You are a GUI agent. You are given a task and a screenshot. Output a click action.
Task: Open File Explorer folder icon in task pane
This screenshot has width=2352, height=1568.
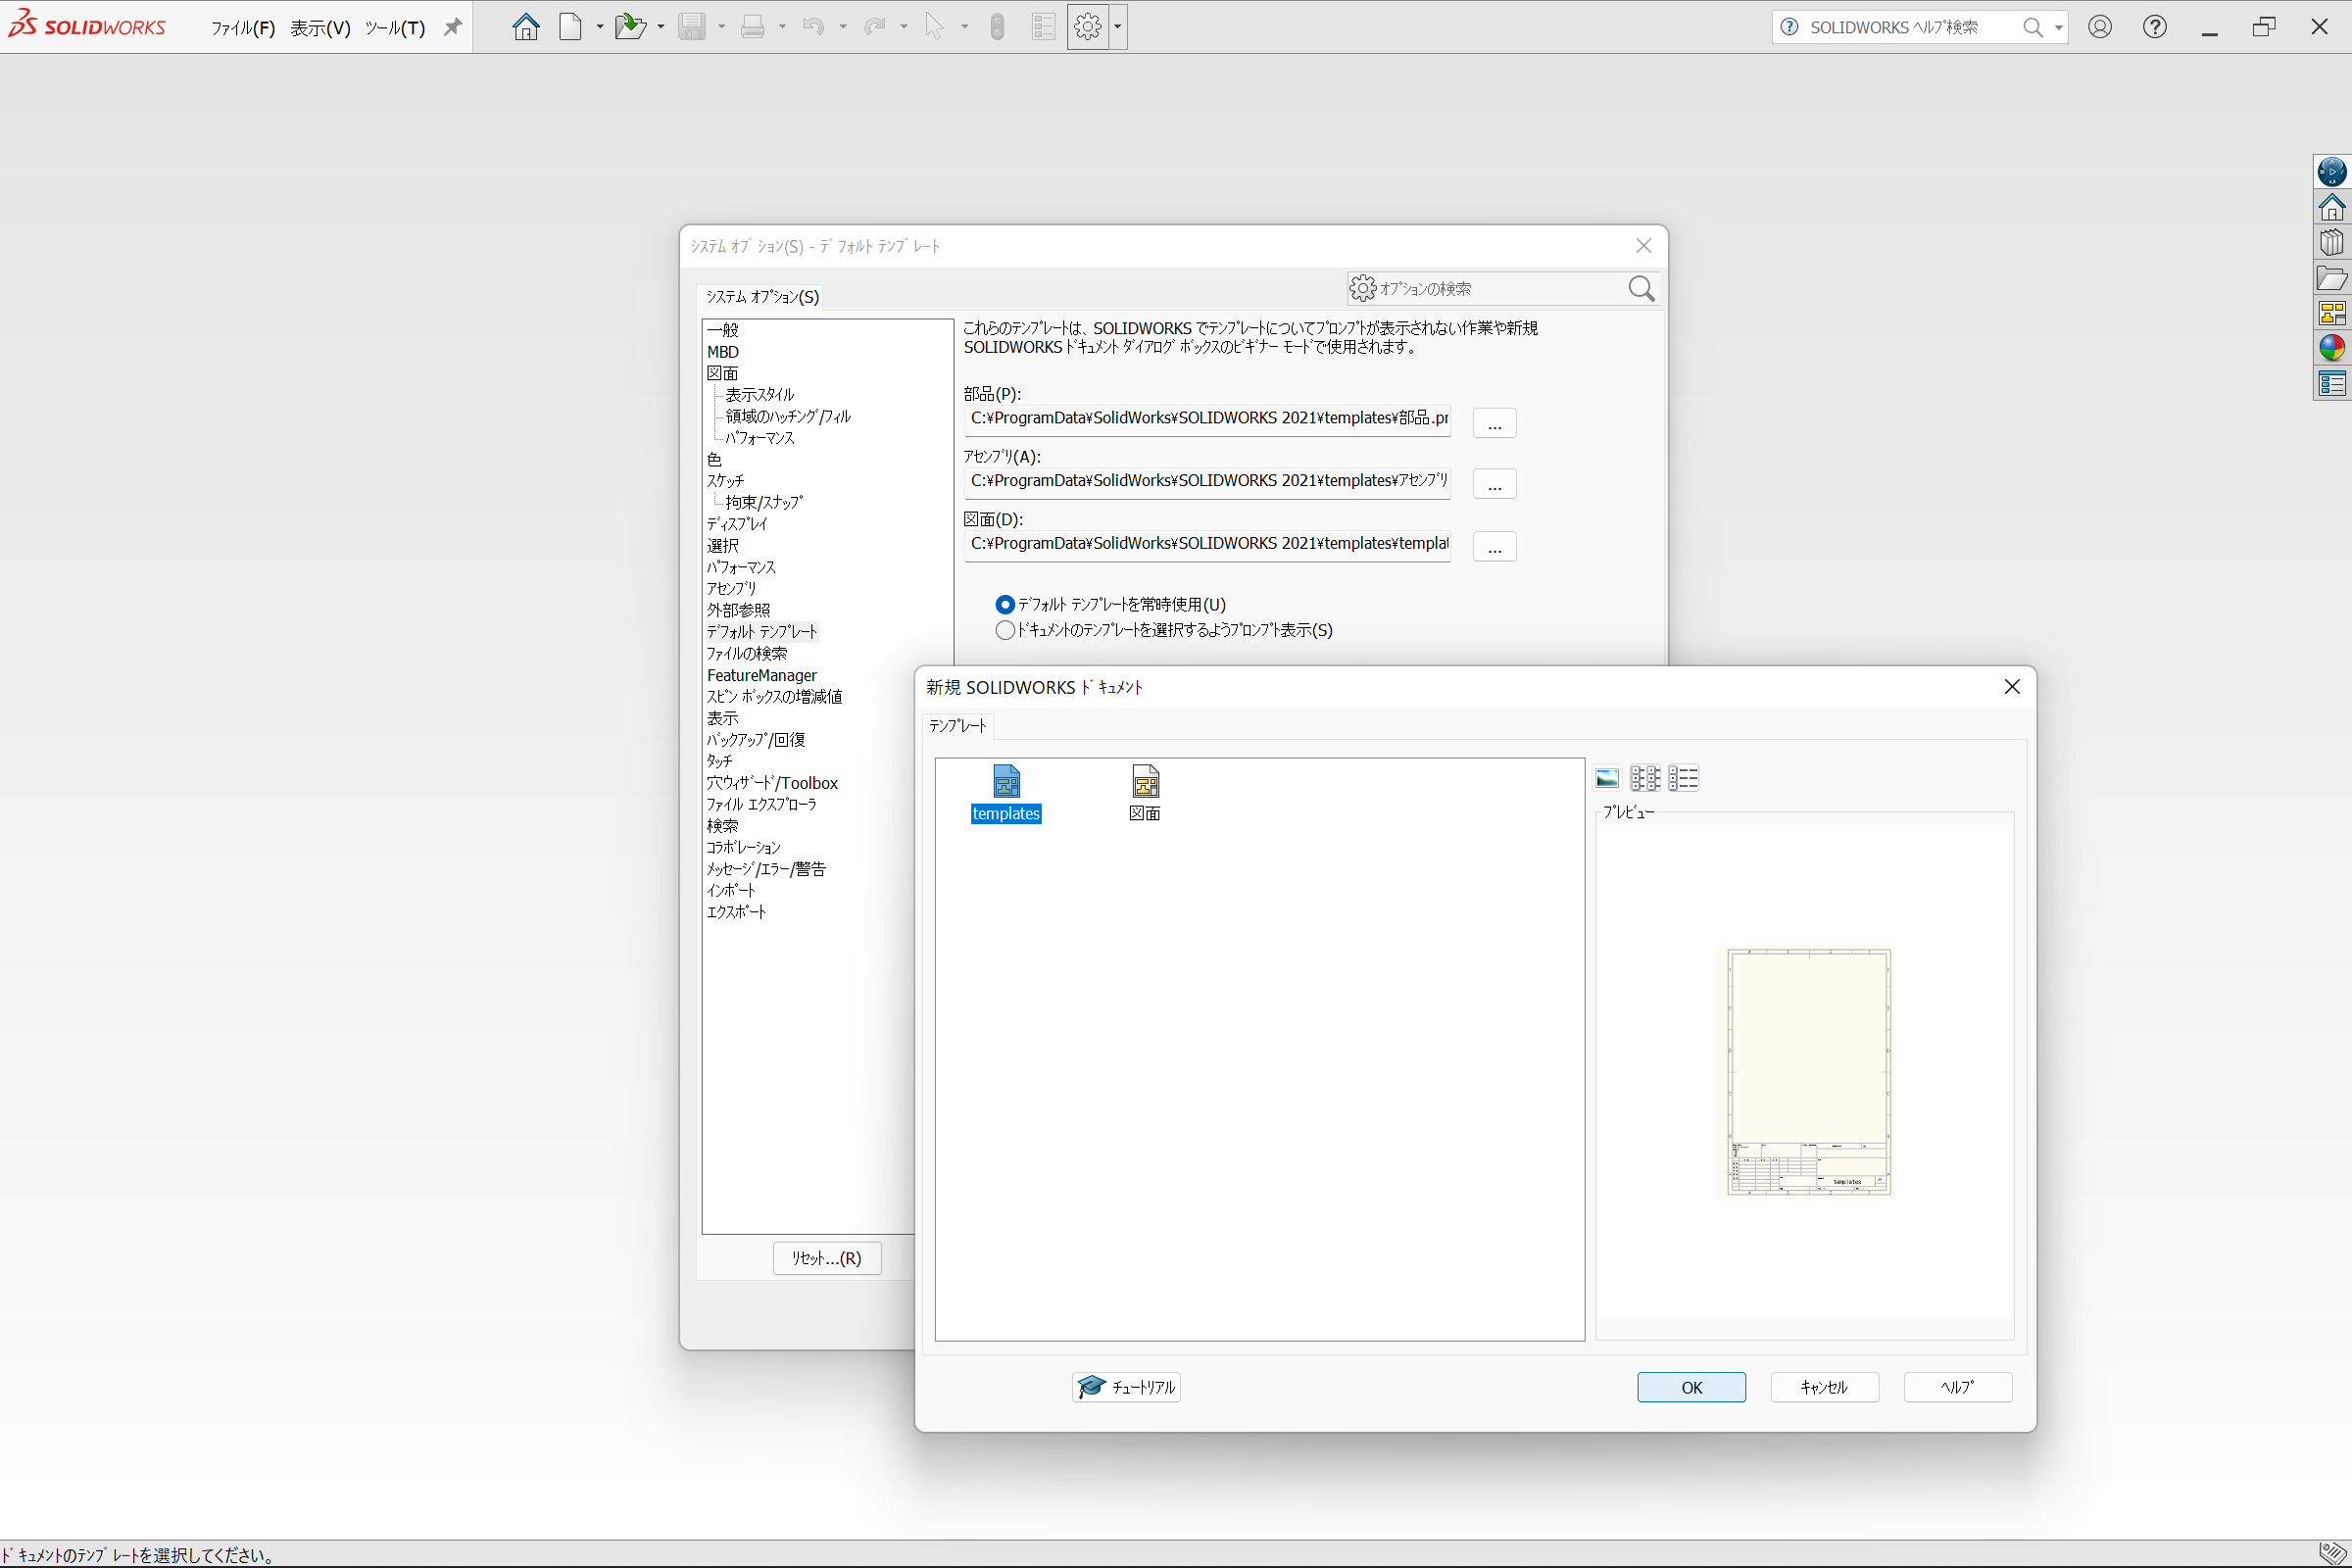[x=2332, y=278]
